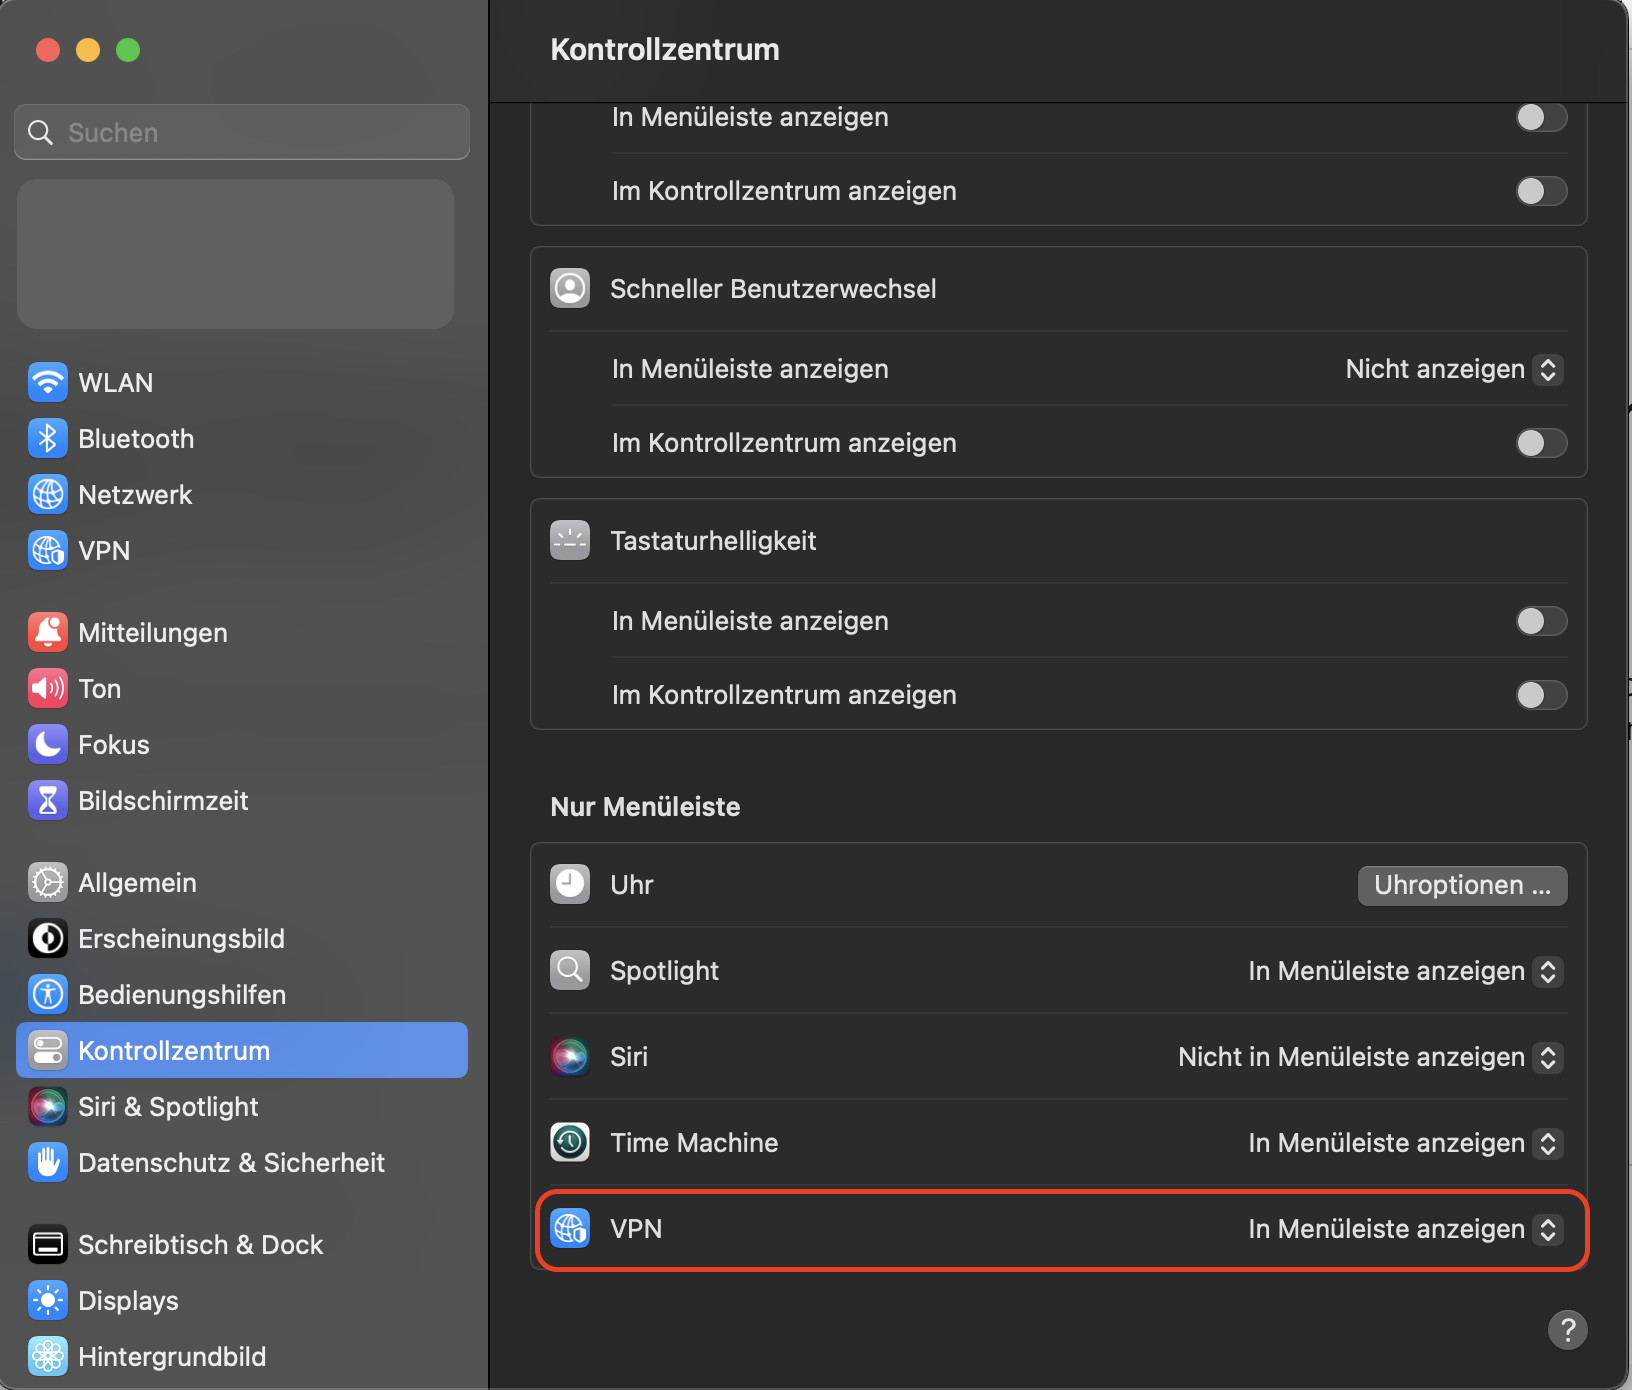Open Netzwerk settings in sidebar
This screenshot has width=1632, height=1390.
(135, 494)
